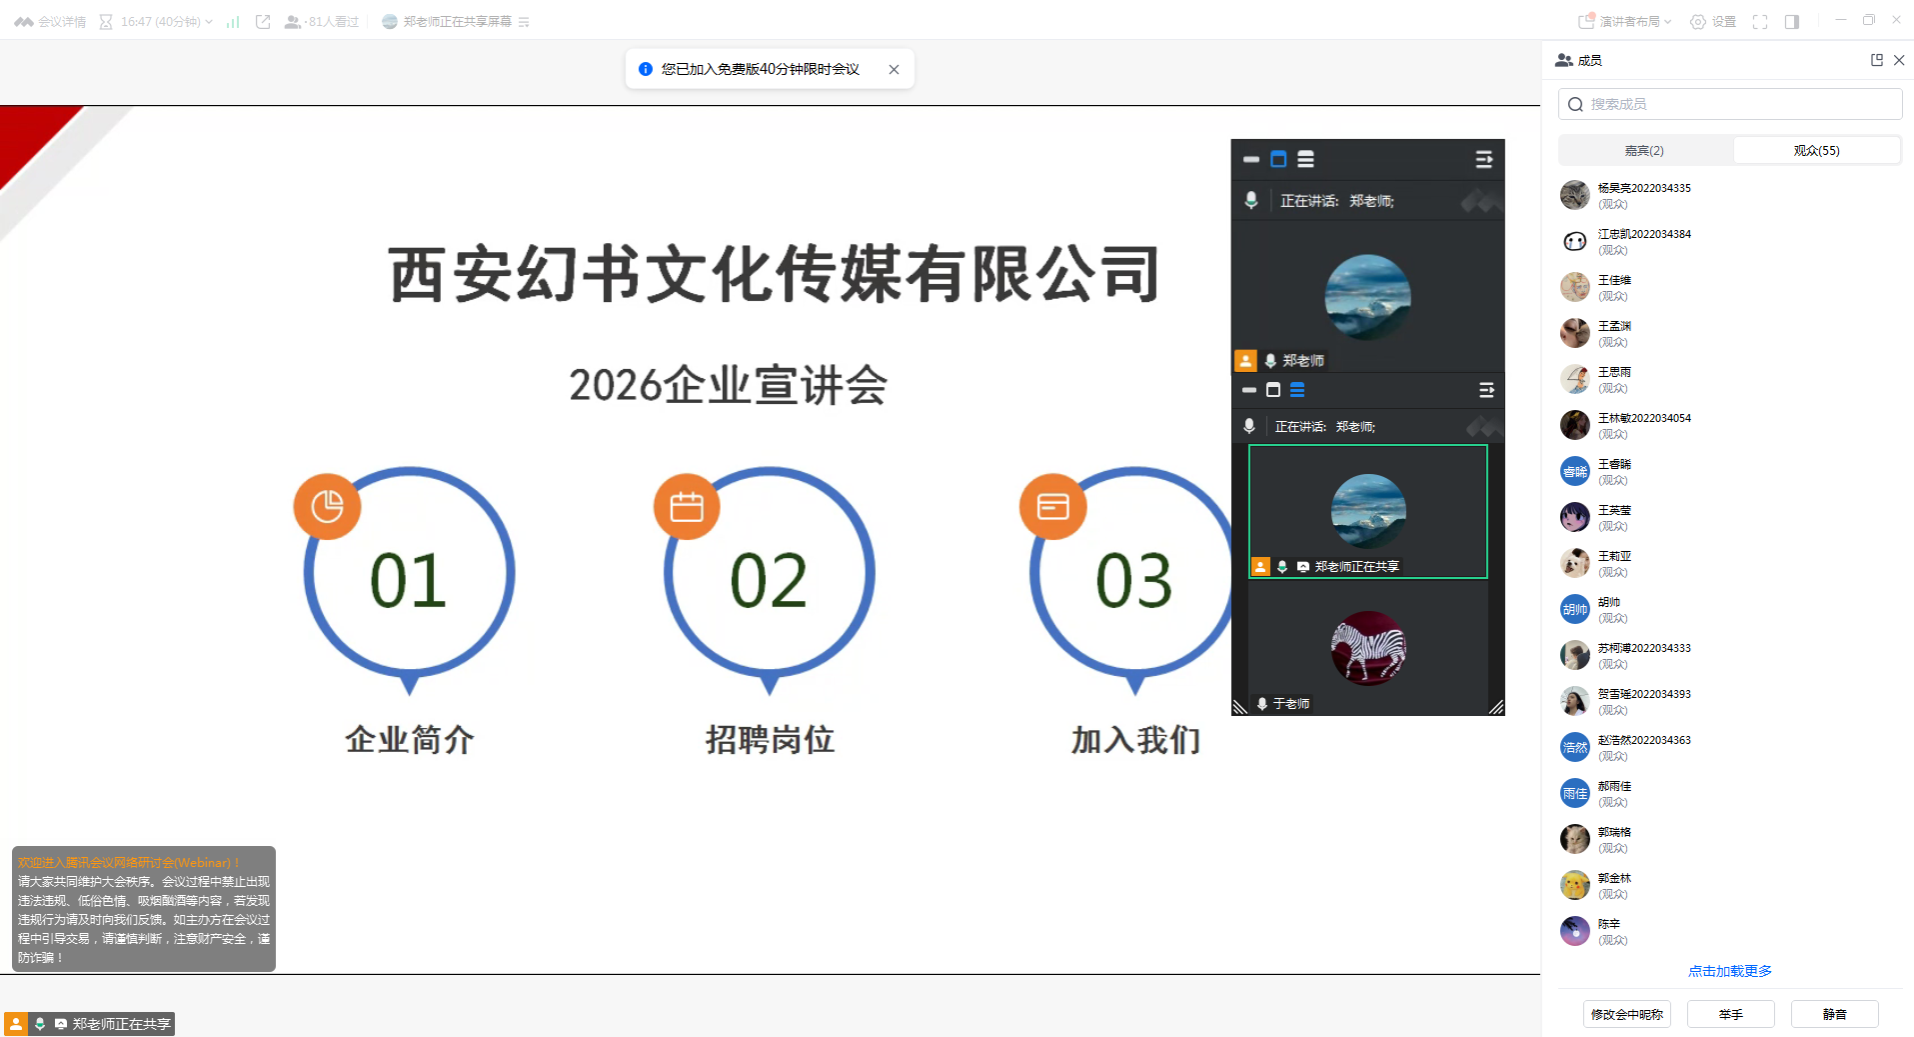Open the 设置 settings gear

tap(1712, 22)
